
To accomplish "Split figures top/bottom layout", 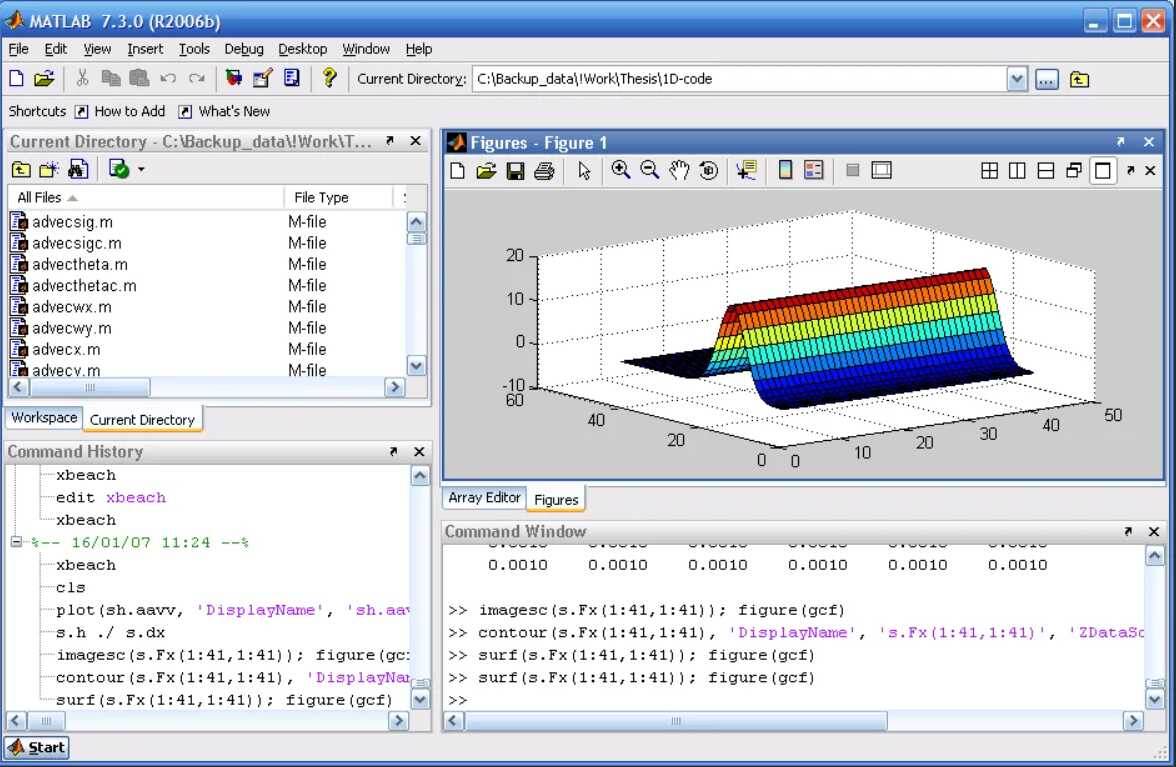I will [x=1046, y=171].
